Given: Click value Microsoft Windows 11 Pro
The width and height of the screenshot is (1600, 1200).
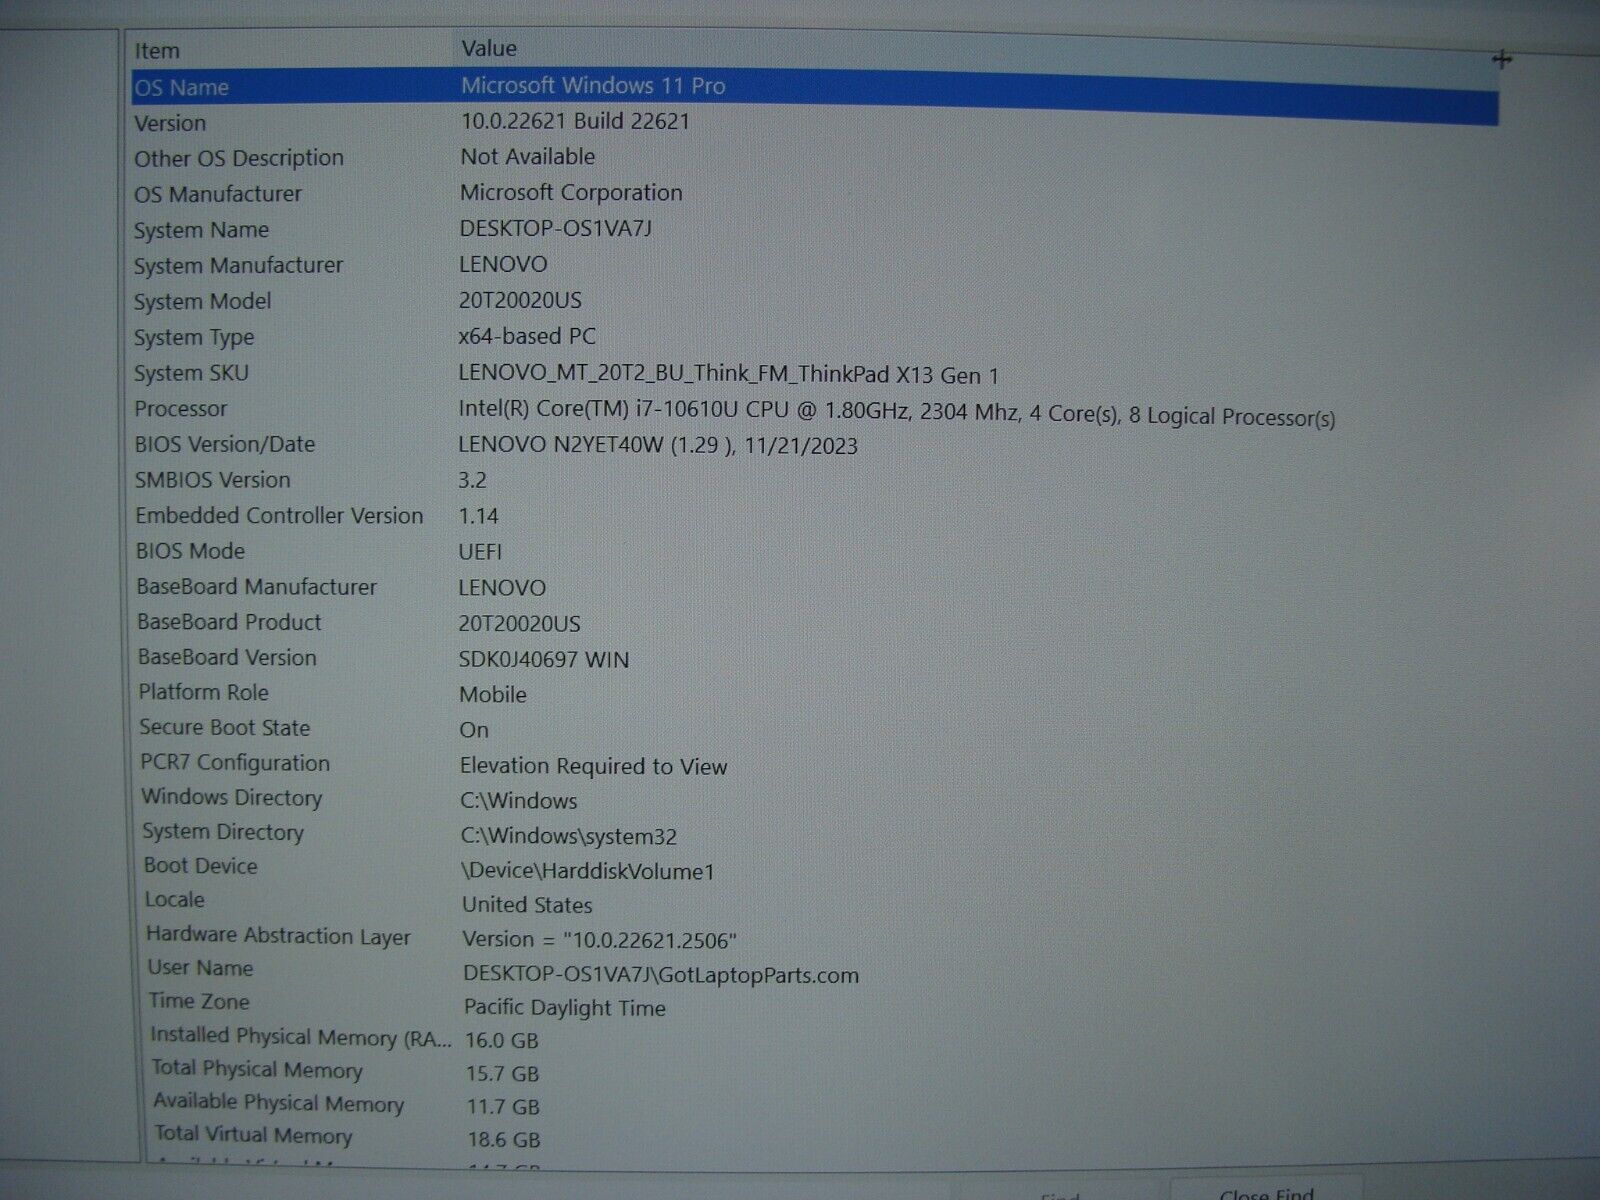Looking at the screenshot, I should click(593, 85).
